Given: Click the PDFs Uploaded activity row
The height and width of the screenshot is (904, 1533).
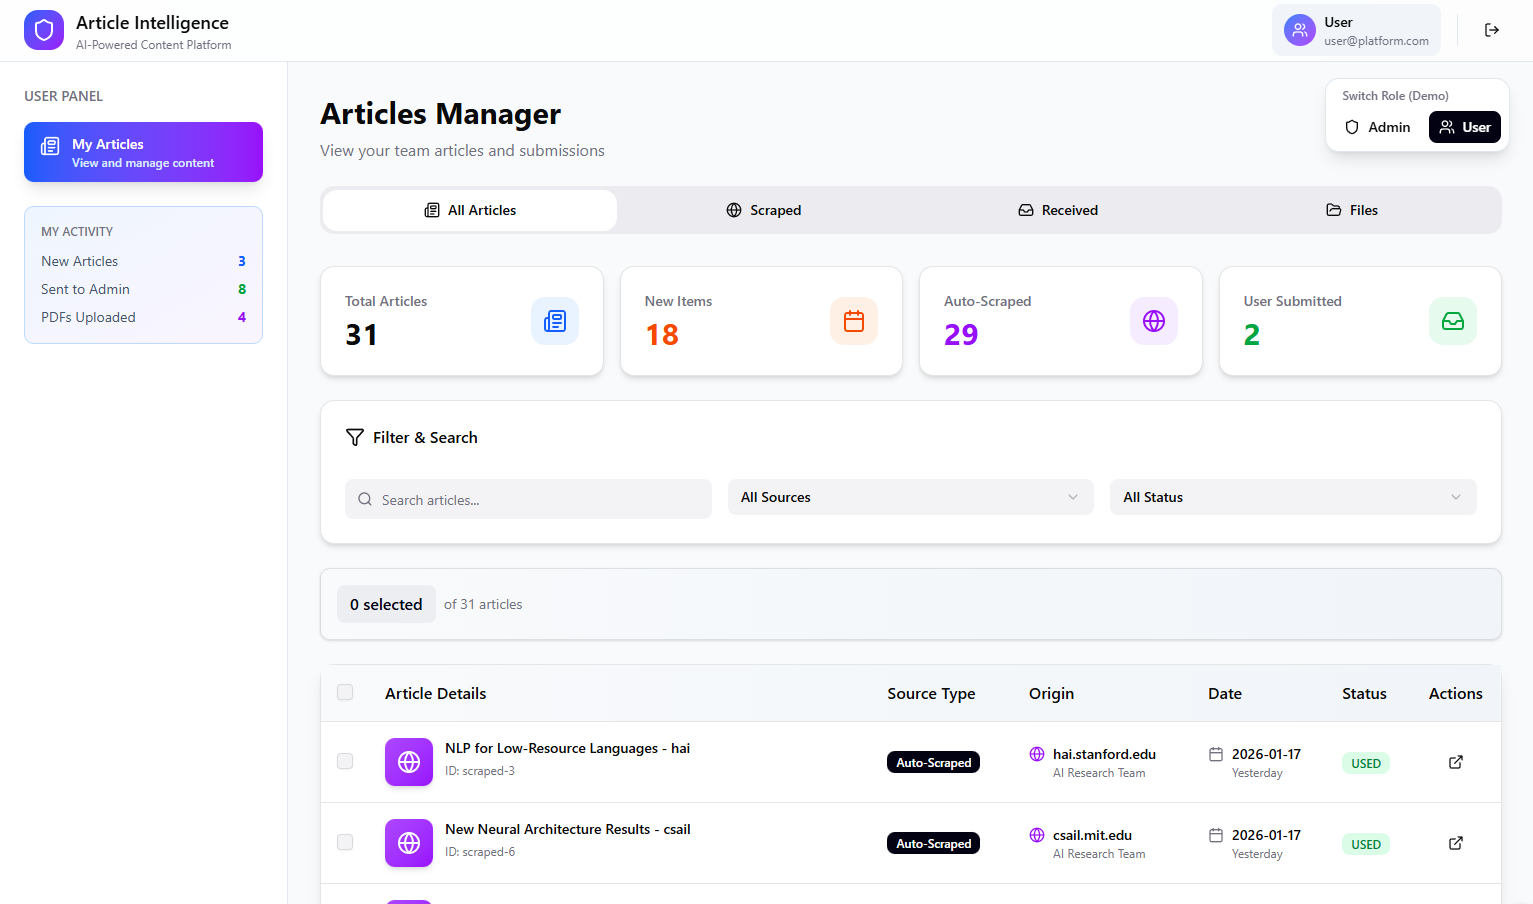Looking at the screenshot, I should [143, 317].
